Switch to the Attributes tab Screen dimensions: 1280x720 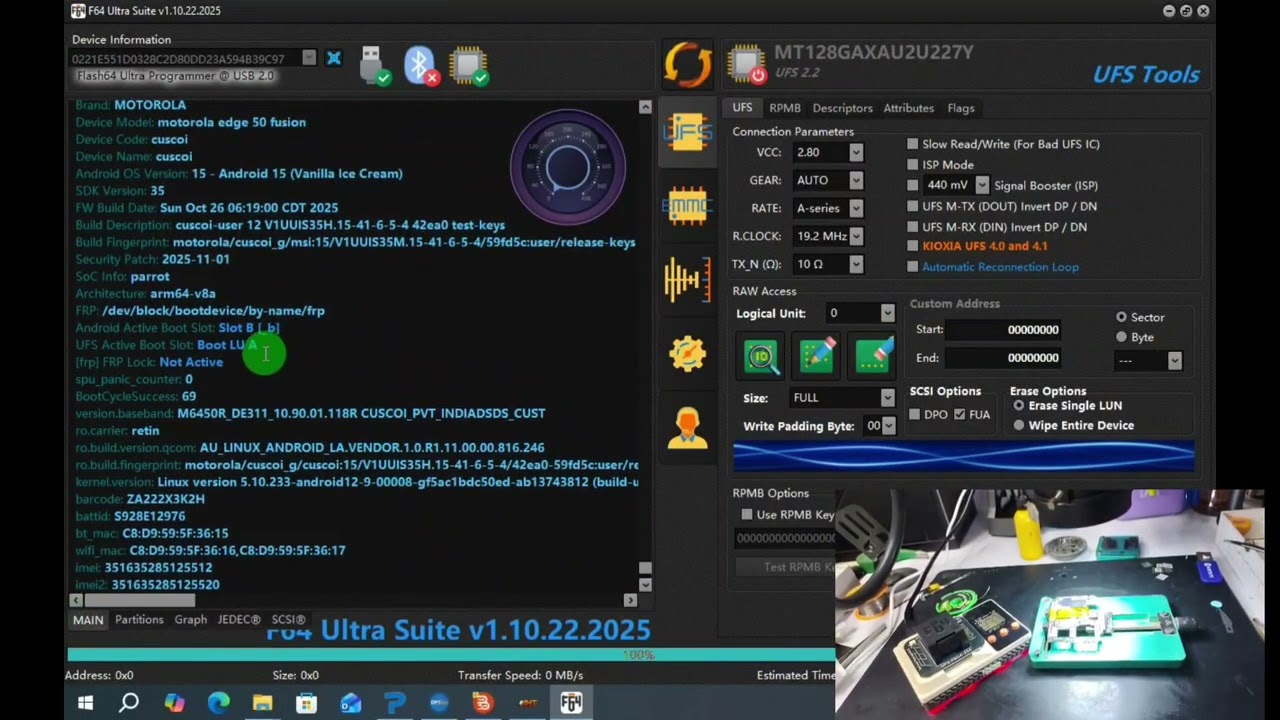click(908, 108)
